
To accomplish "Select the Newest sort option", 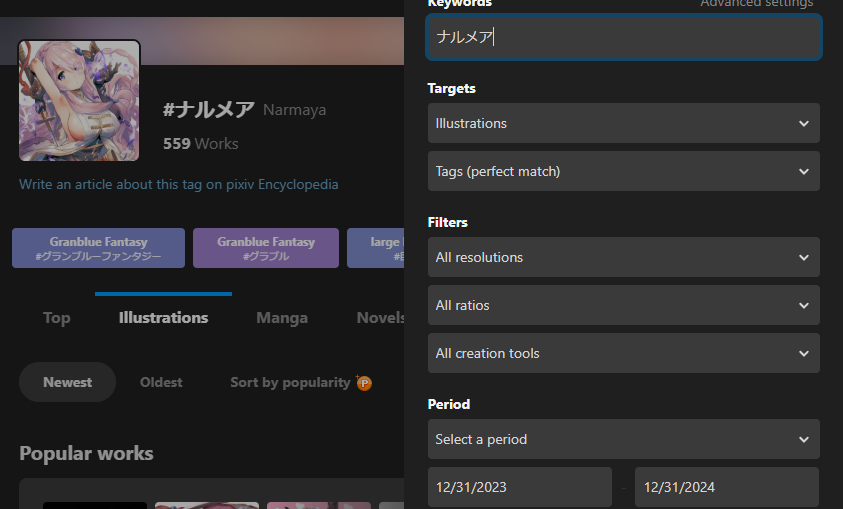I will (67, 382).
